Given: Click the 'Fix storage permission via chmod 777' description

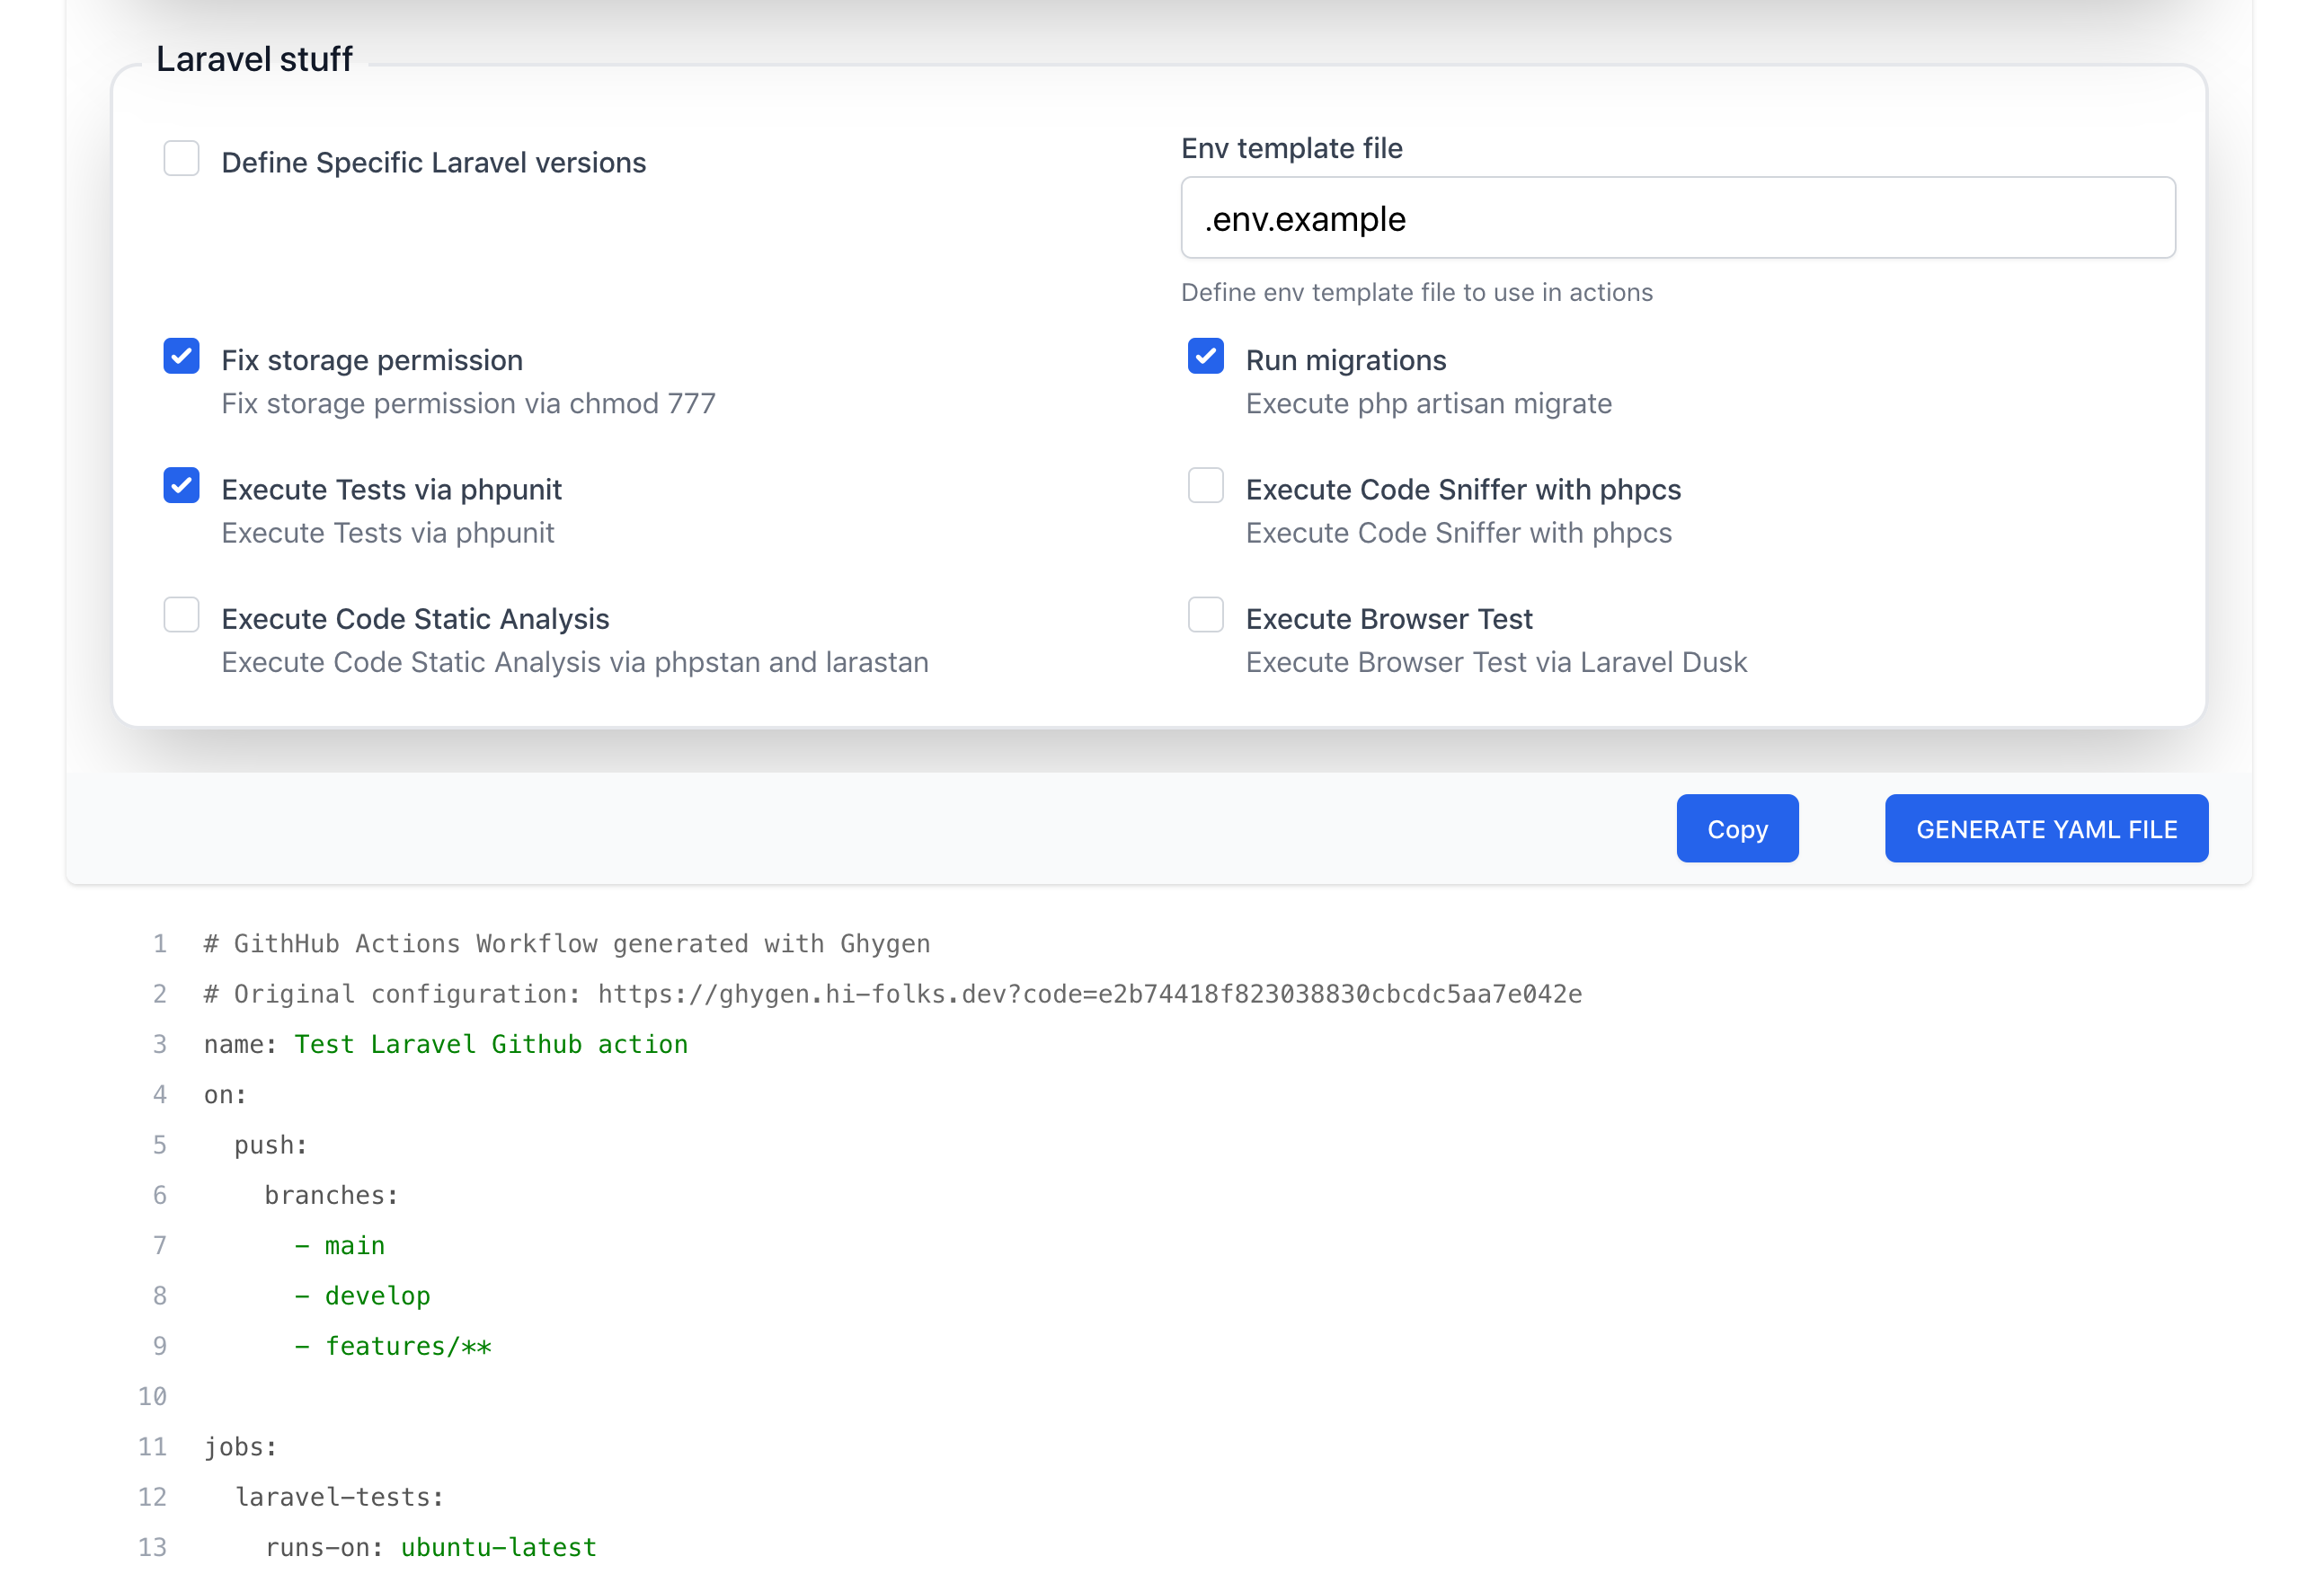Looking at the screenshot, I should pyautogui.click(x=469, y=404).
